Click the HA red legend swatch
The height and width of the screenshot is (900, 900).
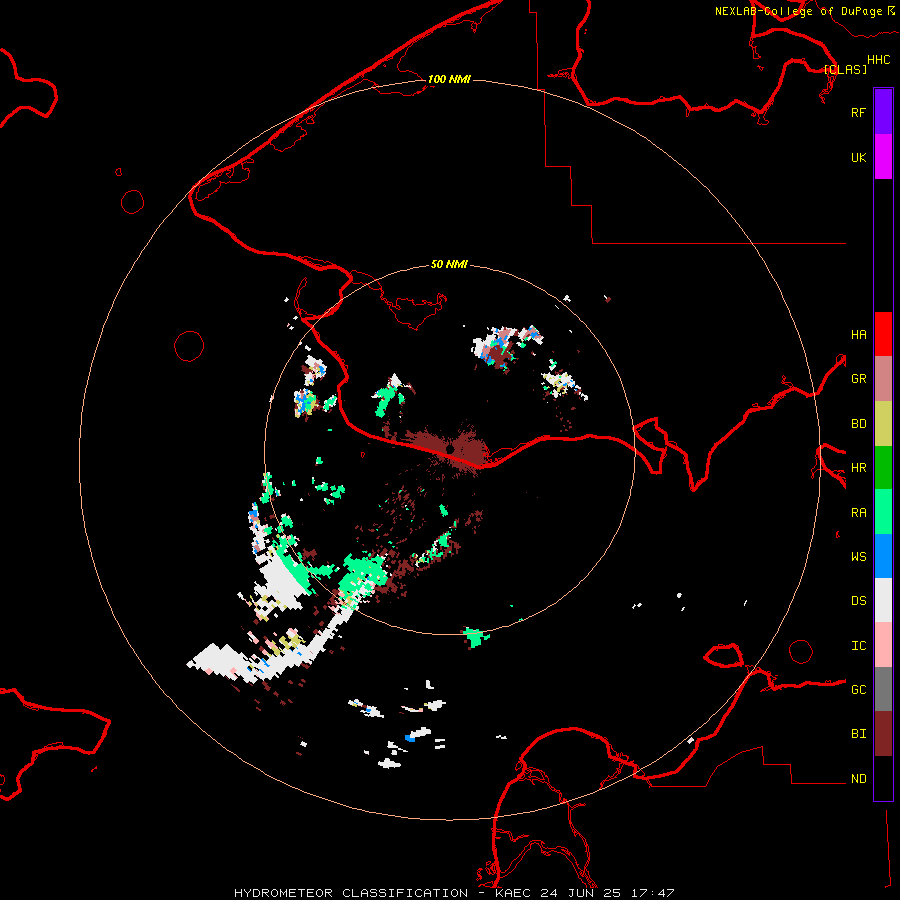click(883, 334)
